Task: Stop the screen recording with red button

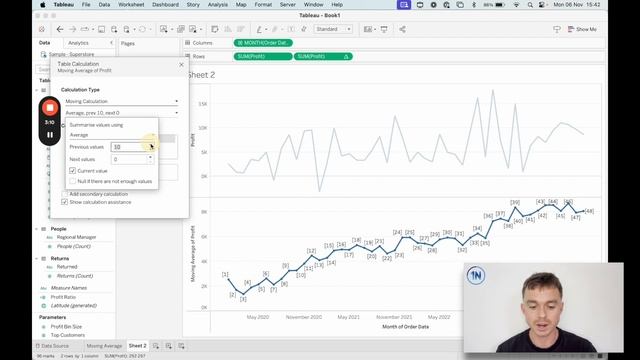Action: [50, 108]
